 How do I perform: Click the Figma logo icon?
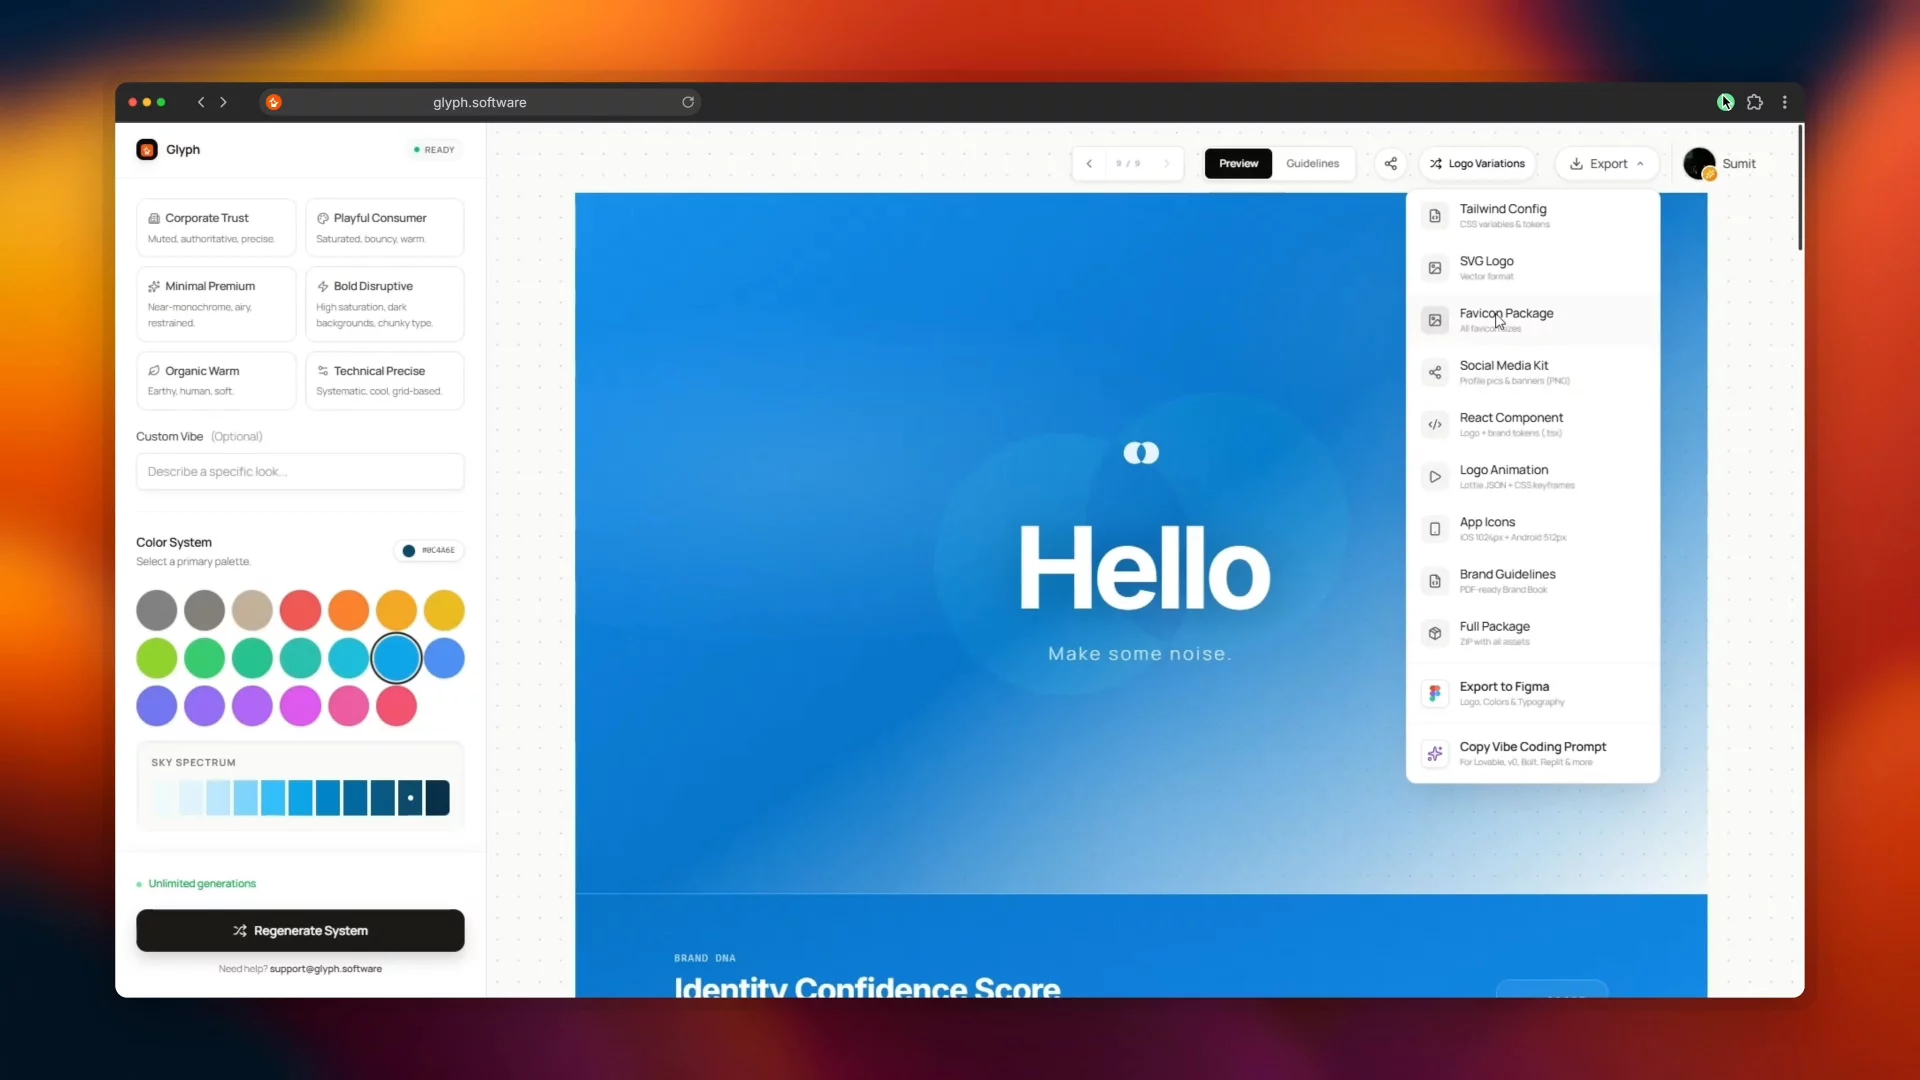click(x=1435, y=693)
